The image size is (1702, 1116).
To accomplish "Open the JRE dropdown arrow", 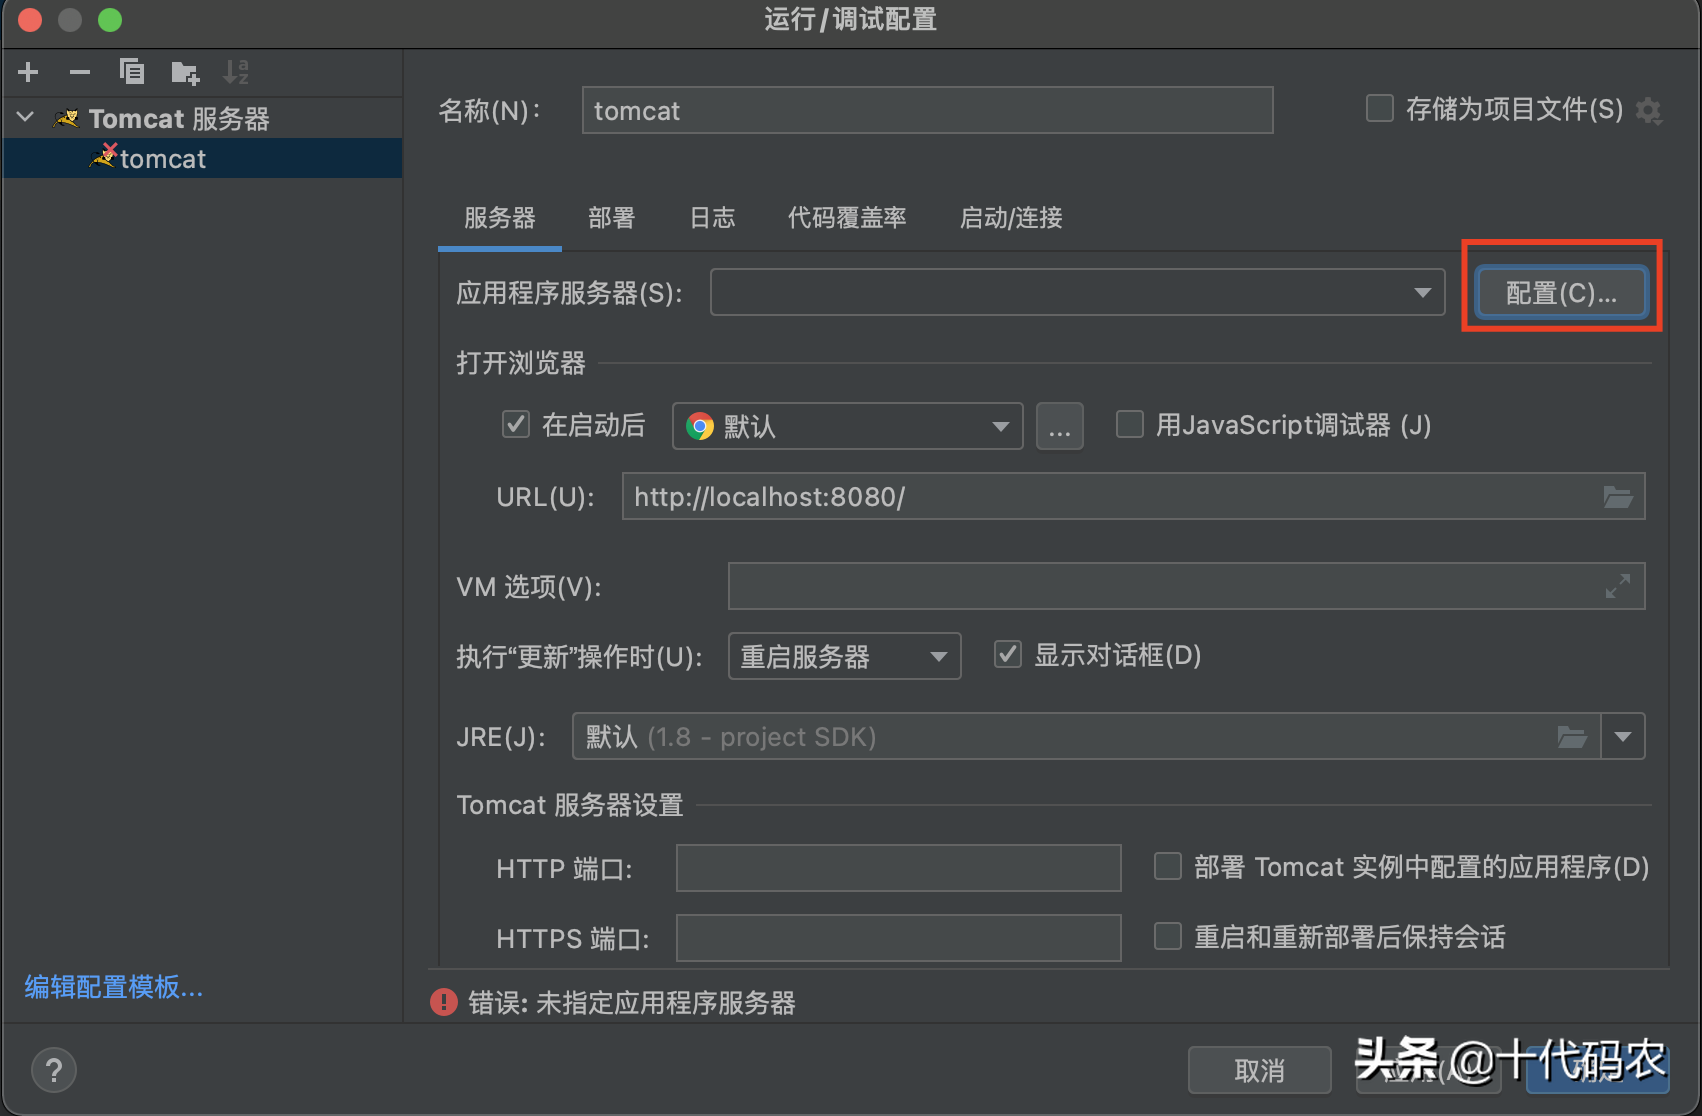I will click(1623, 737).
